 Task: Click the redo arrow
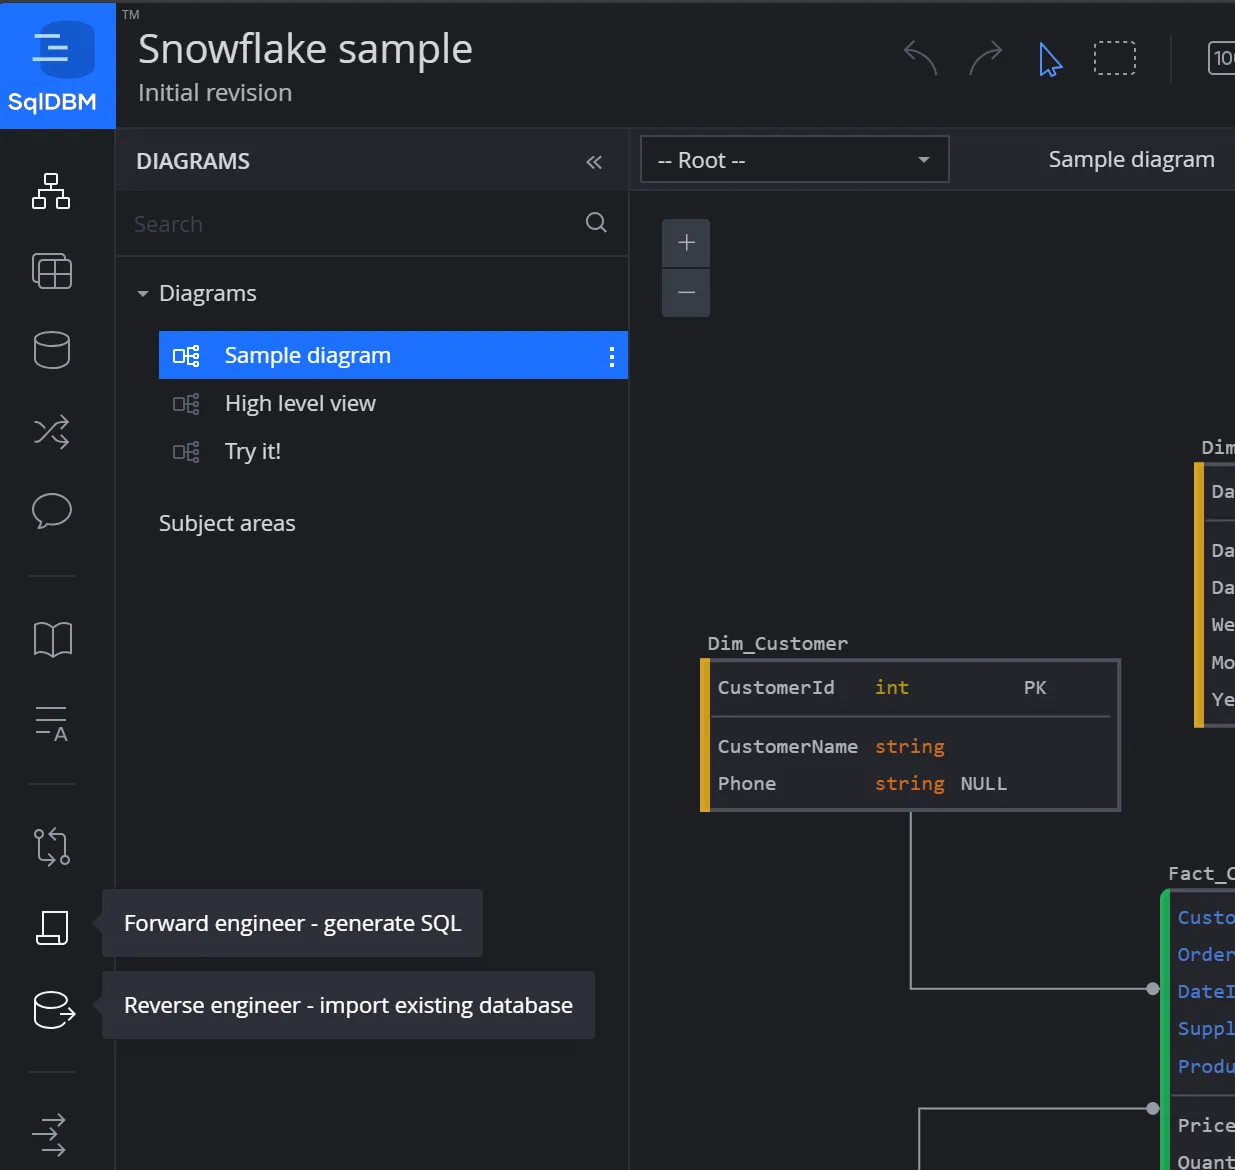[x=985, y=58]
